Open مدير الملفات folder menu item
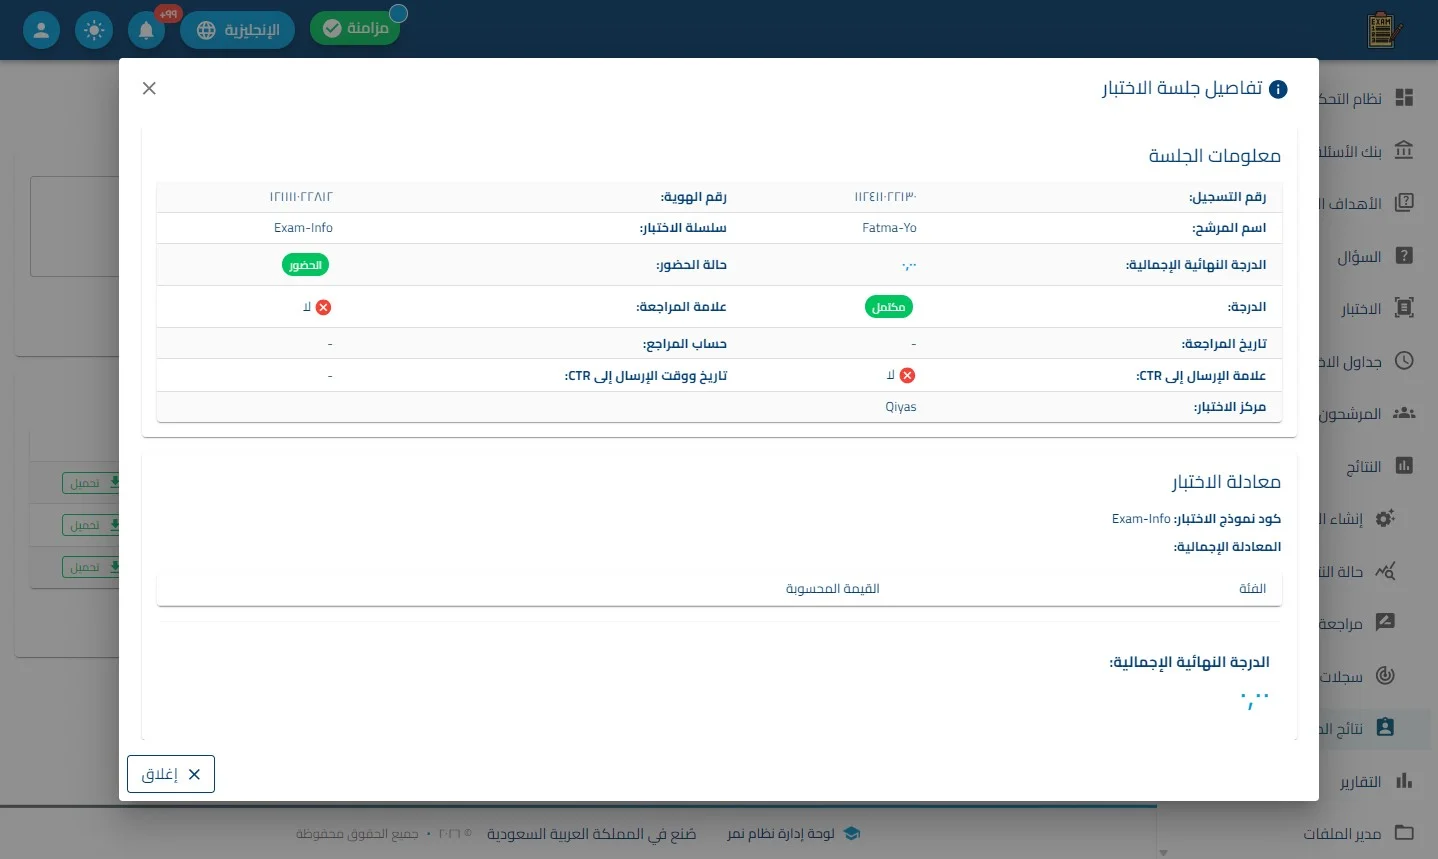The image size is (1438, 859). click(1358, 833)
